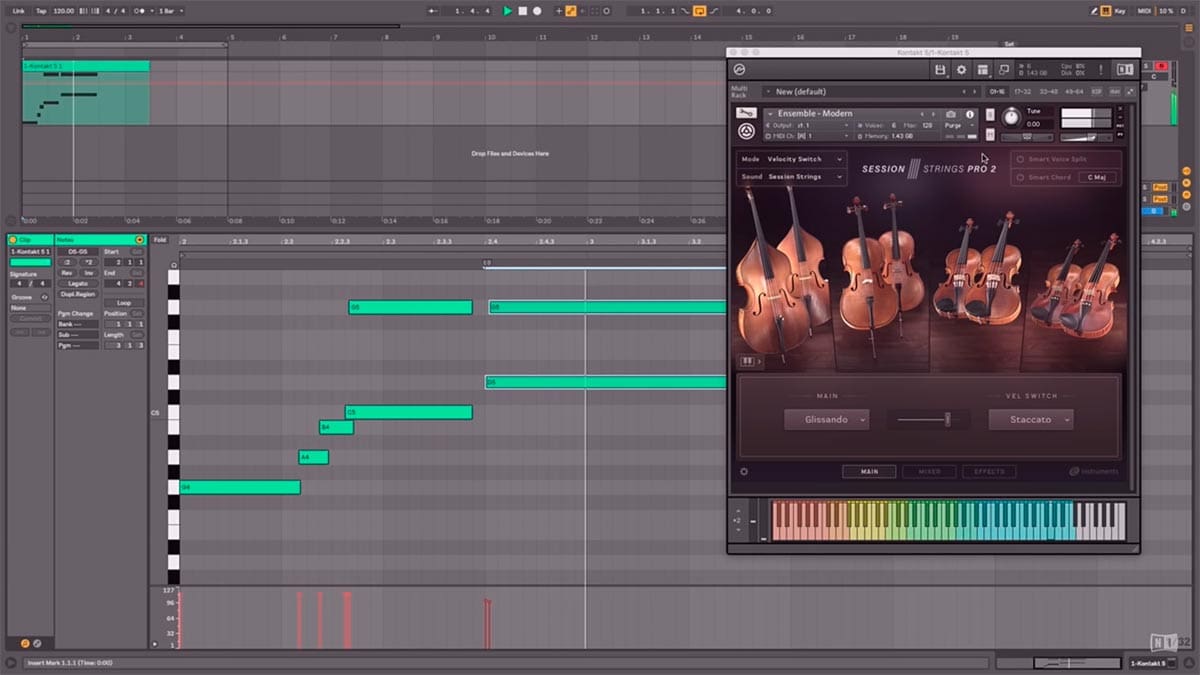Toggle the Key map mode switch

(1119, 10)
